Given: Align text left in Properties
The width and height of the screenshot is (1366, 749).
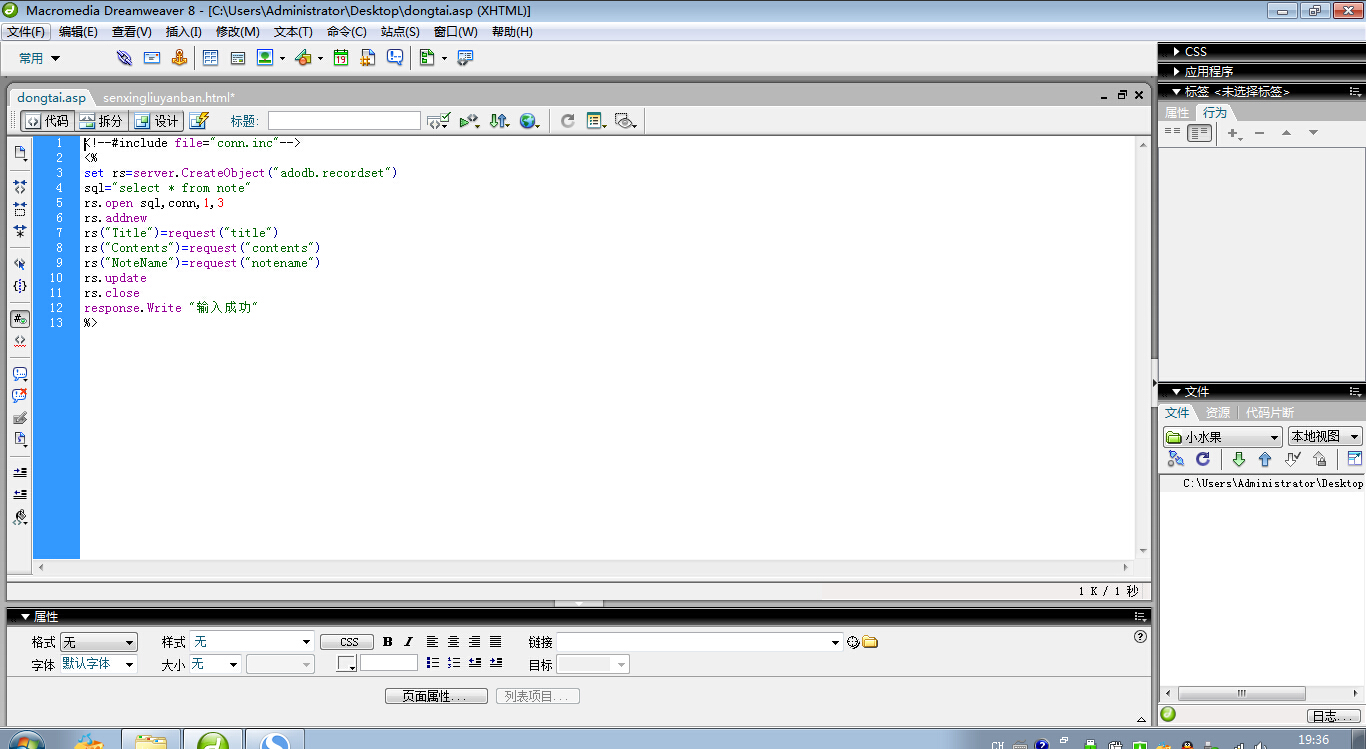Looking at the screenshot, I should 433,642.
